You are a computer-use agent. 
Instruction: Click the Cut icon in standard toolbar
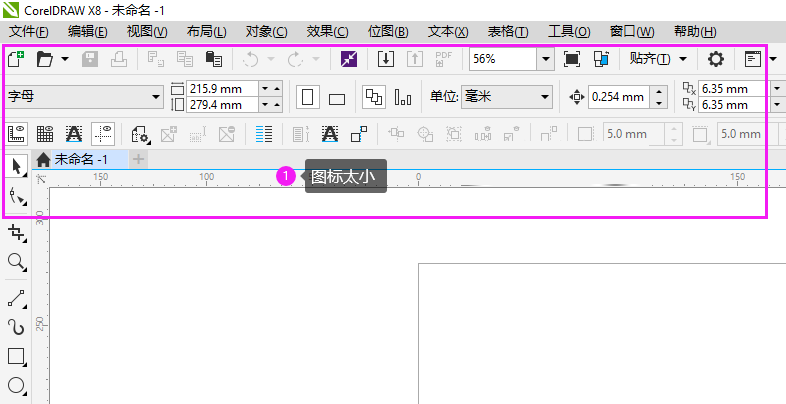coord(156,59)
